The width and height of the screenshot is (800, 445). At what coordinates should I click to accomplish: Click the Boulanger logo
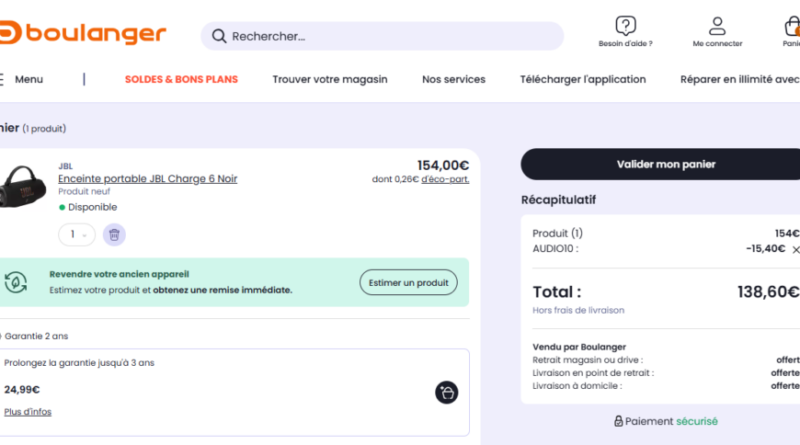85,33
